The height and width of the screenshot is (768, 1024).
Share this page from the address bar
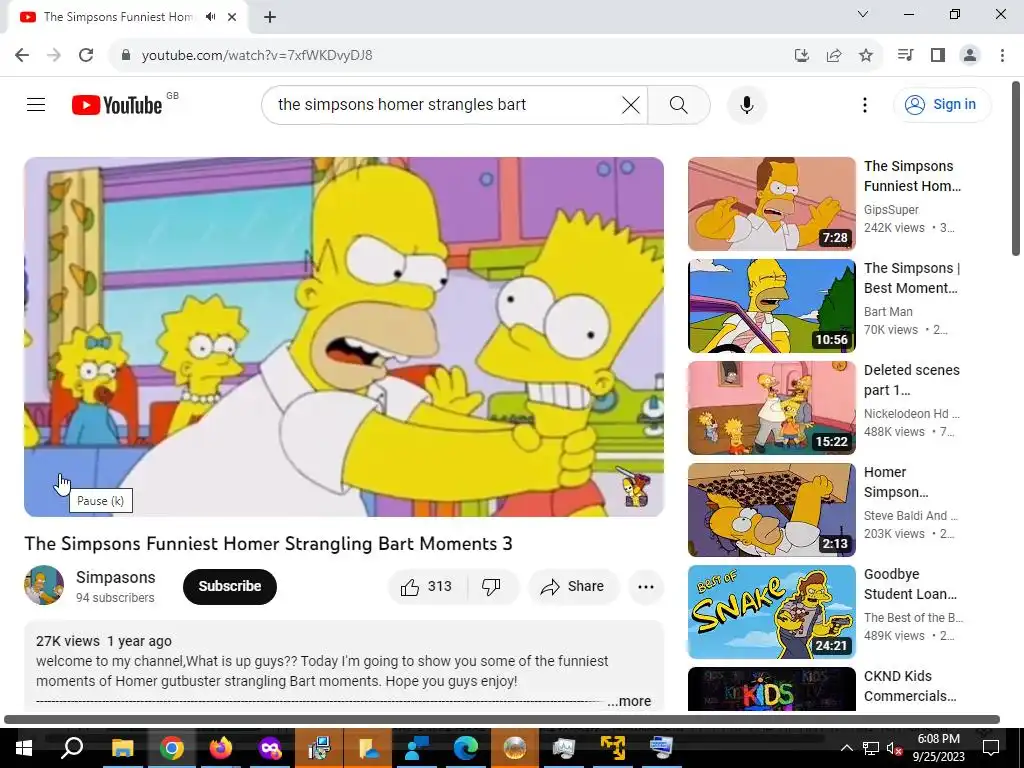coord(834,55)
